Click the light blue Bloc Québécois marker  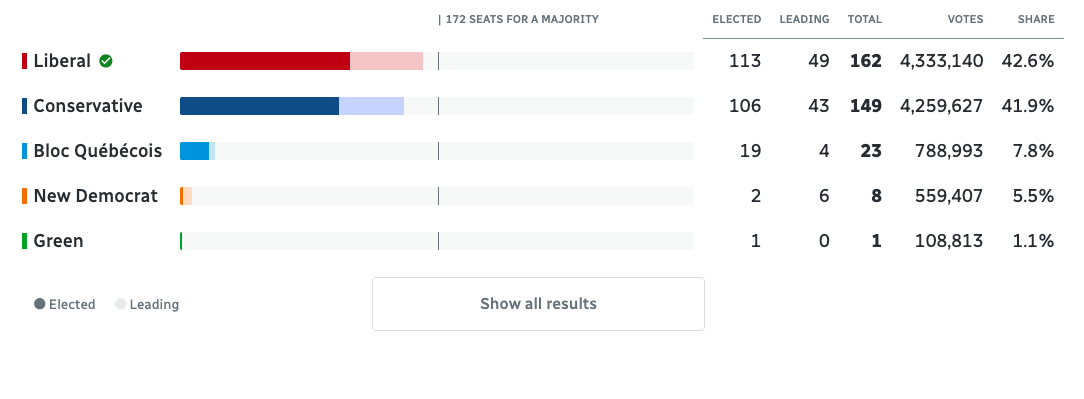point(25,151)
